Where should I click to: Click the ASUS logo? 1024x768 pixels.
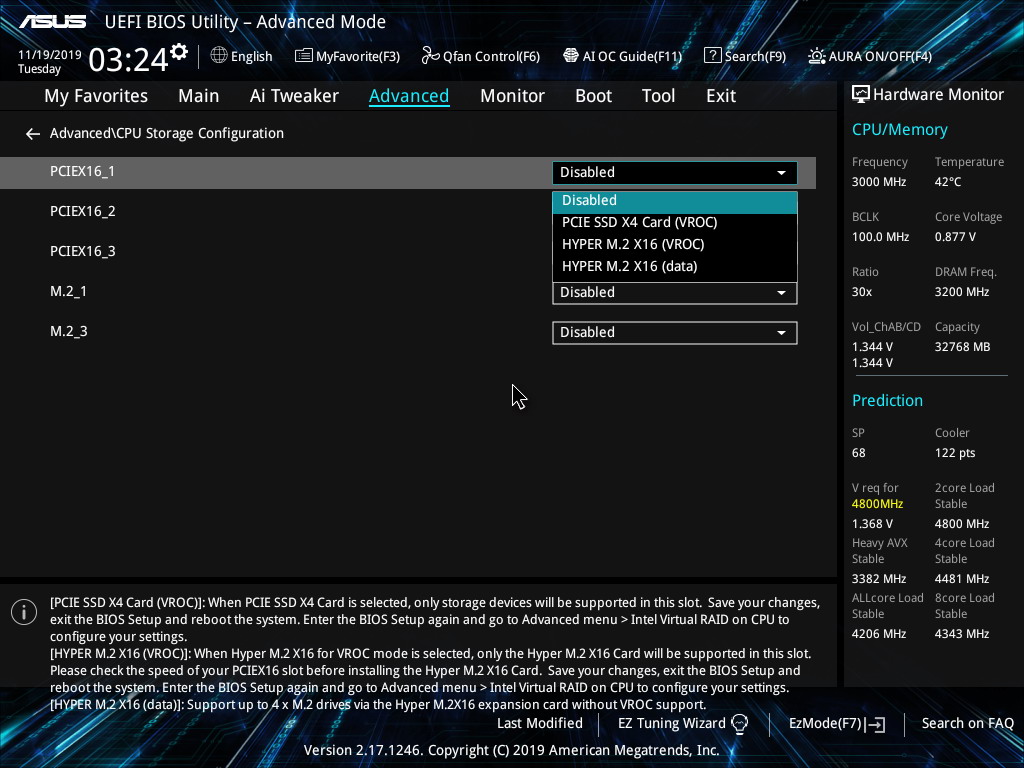tap(52, 22)
